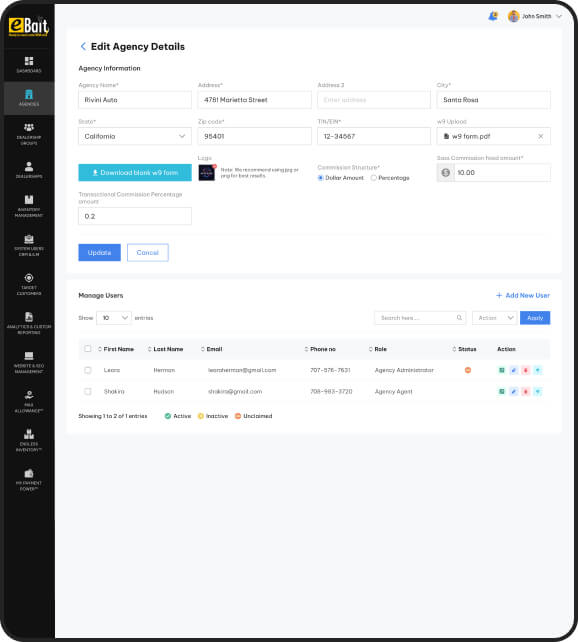The width and height of the screenshot is (578, 642).
Task: Click the green action icon in Shakira's row
Action: 501,391
